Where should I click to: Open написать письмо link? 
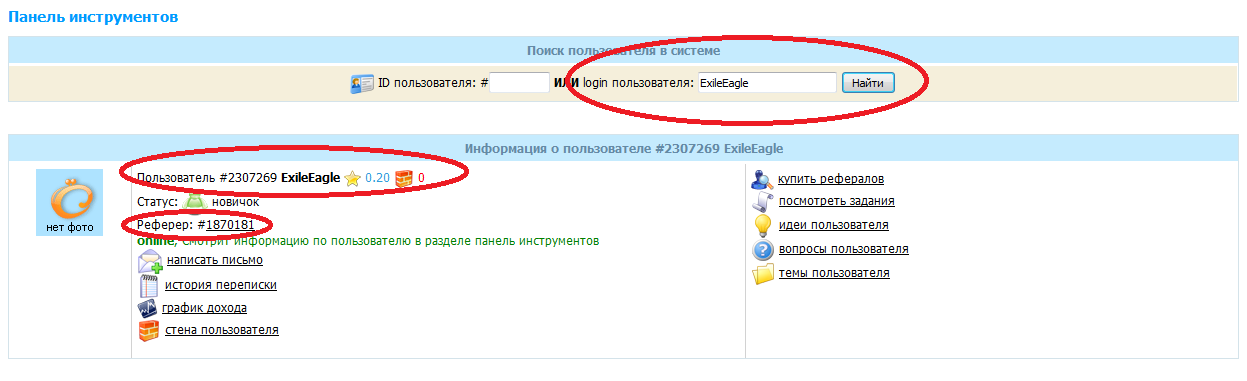(x=215, y=260)
